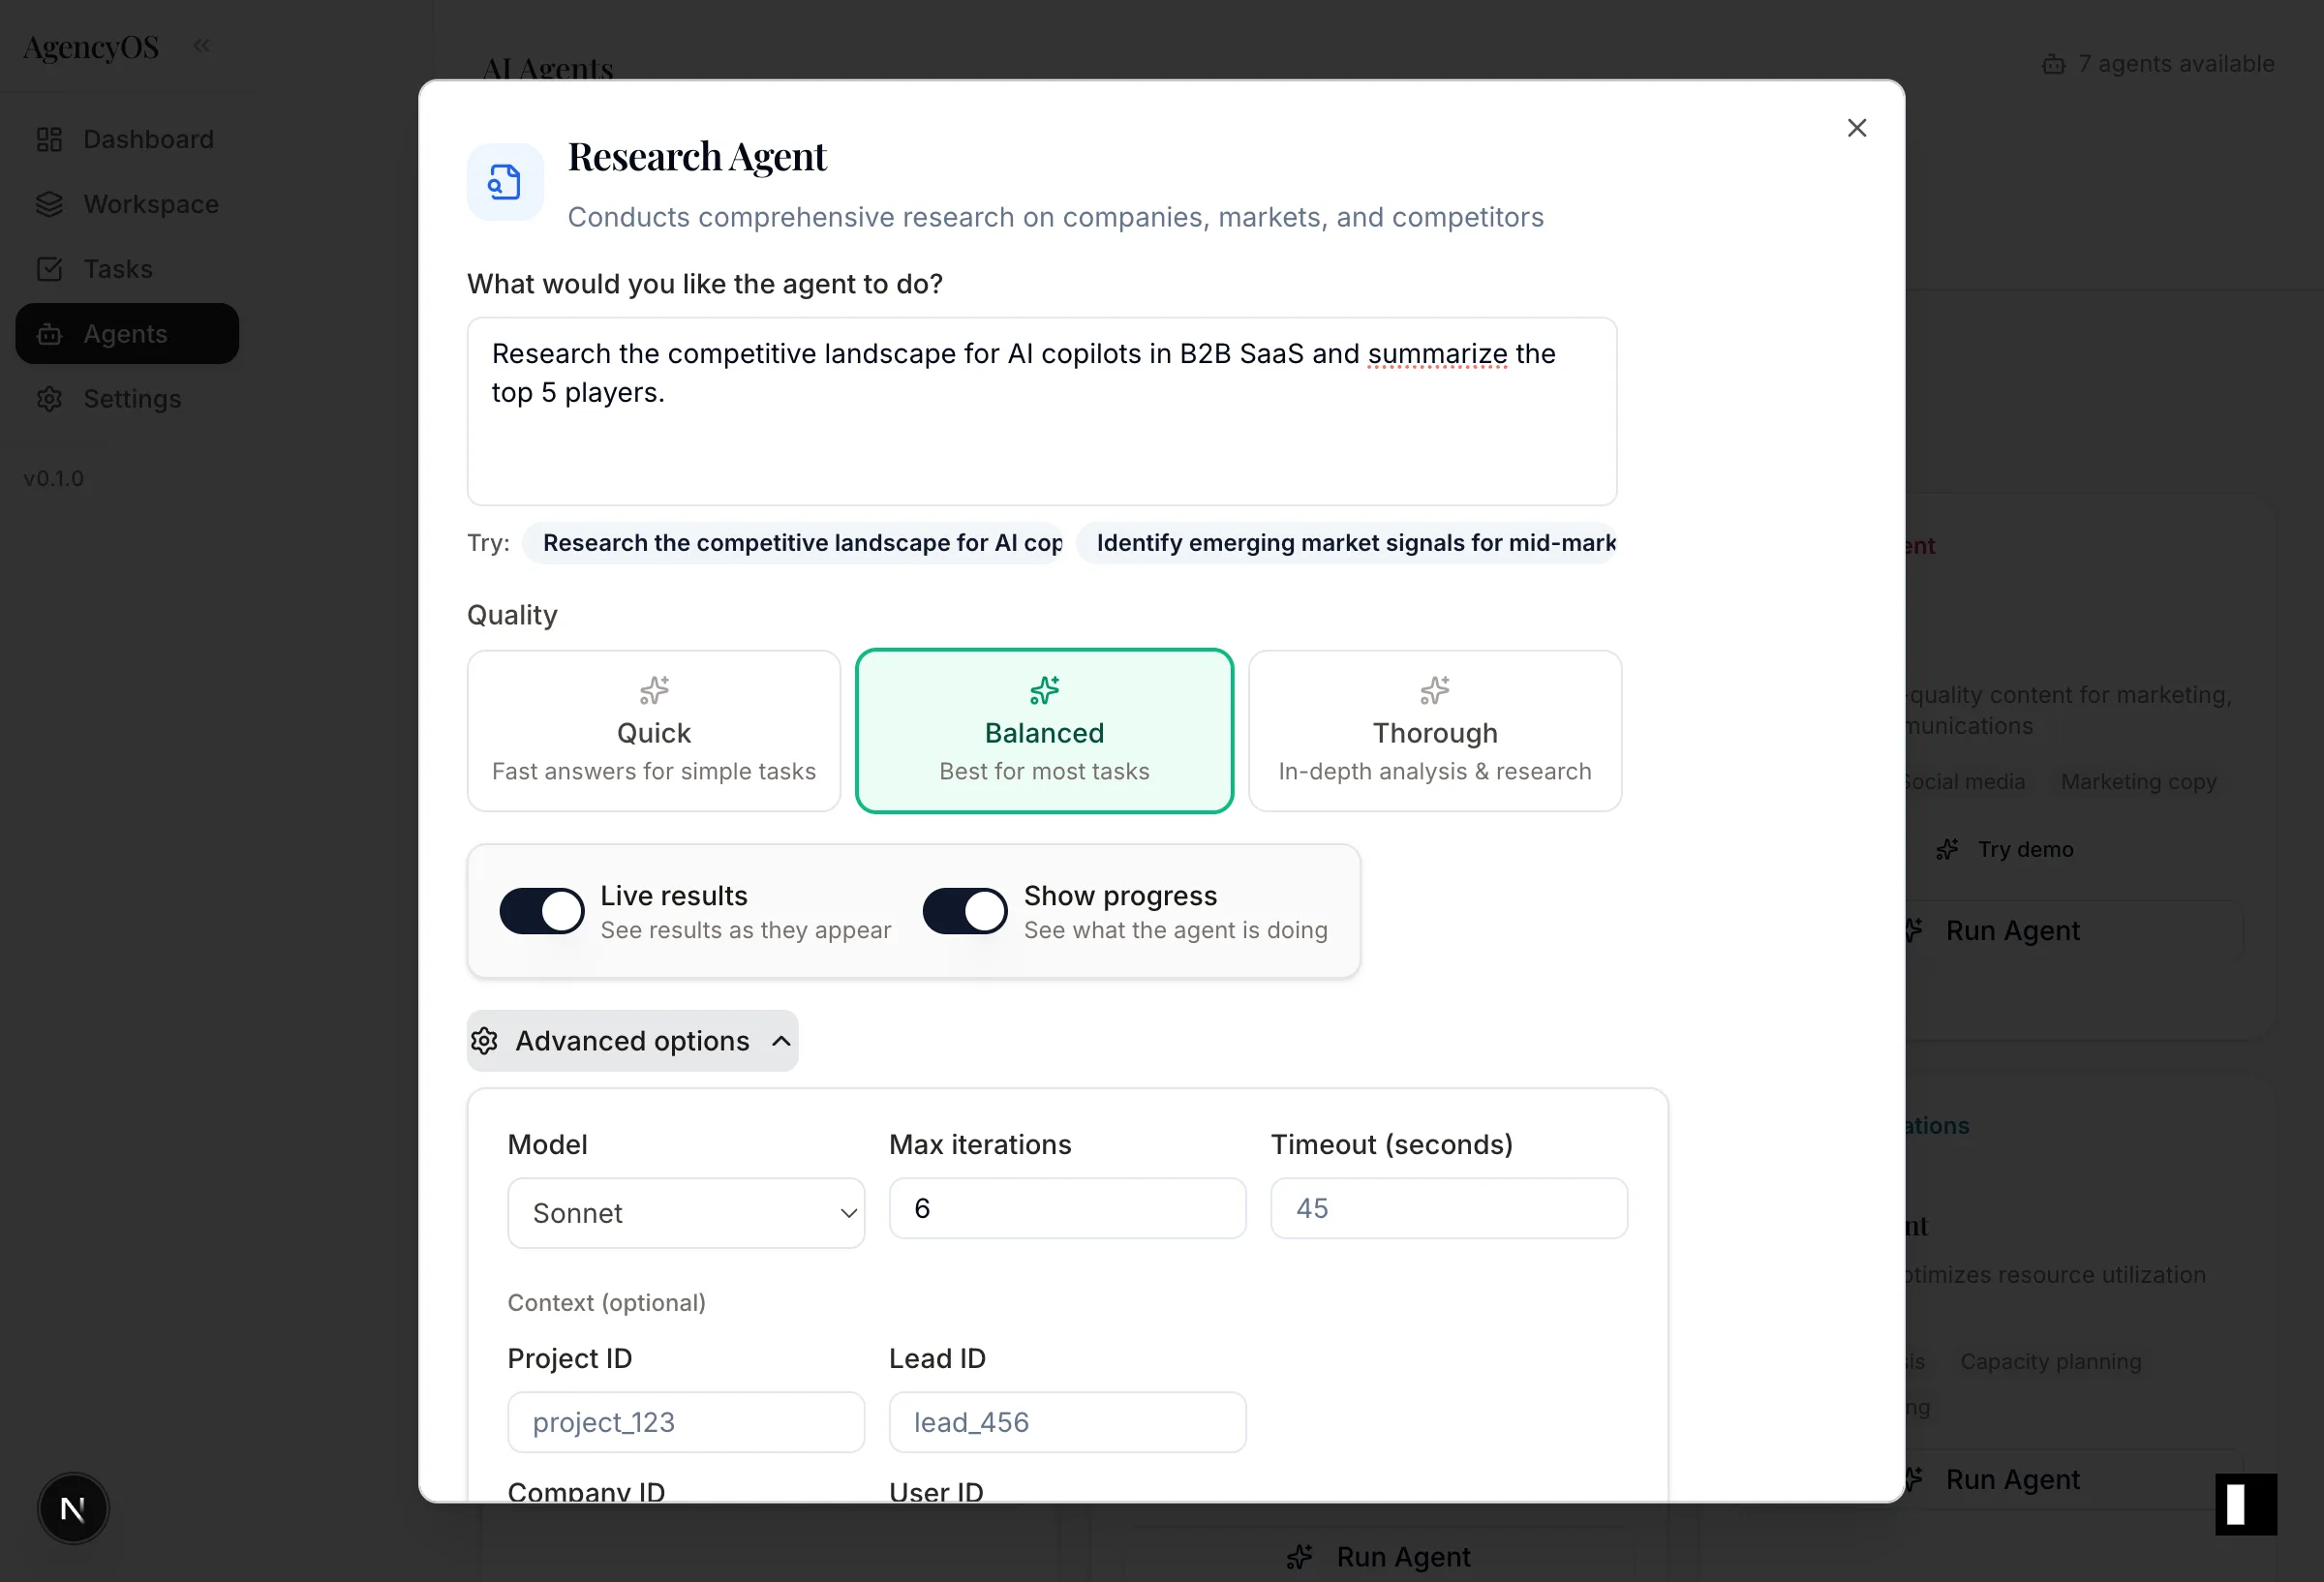The height and width of the screenshot is (1582, 2324).
Task: Collapse the Advanced options section
Action: click(x=631, y=1040)
